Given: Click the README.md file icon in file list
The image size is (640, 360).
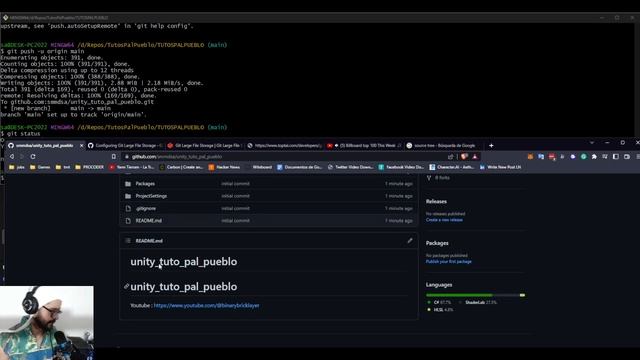Looking at the screenshot, I should point(128,220).
